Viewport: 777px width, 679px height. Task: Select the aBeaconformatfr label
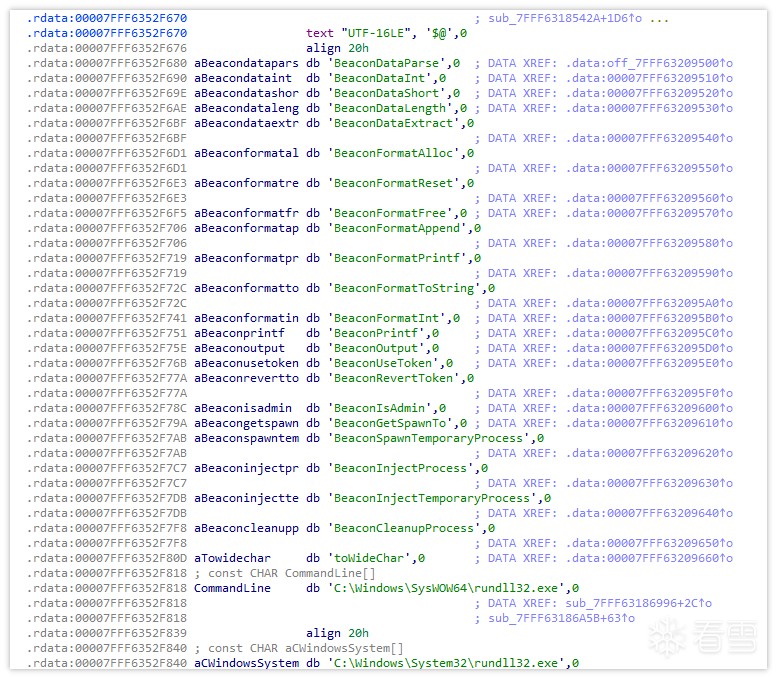click(246, 213)
